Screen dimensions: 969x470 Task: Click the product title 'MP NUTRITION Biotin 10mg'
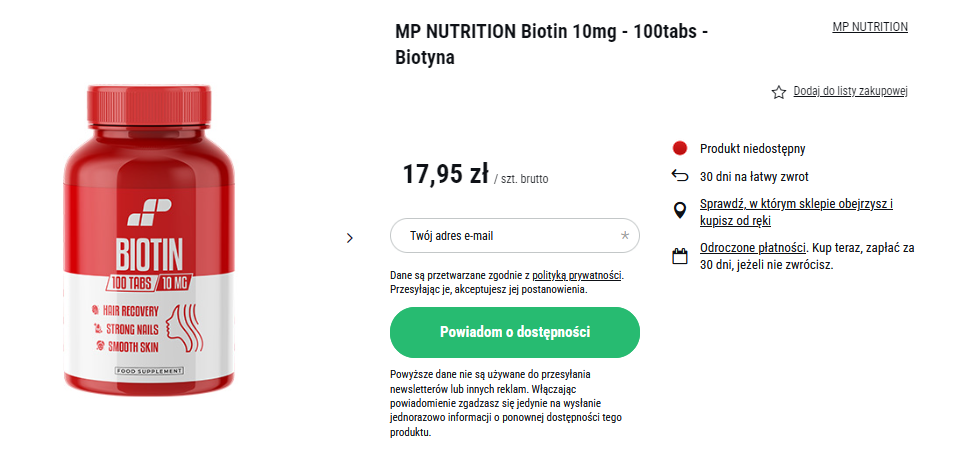pyautogui.click(x=551, y=44)
